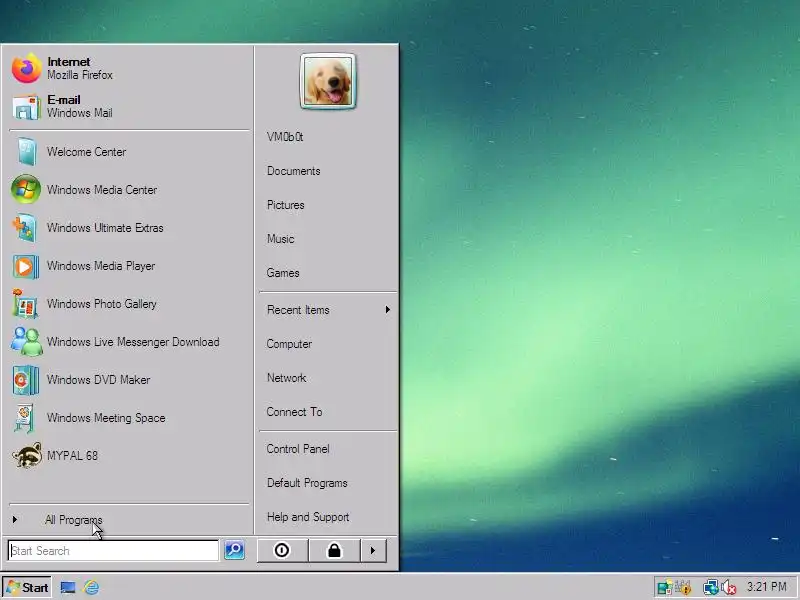Viewport: 800px width, 600px height.
Task: Focus the Start Search input field
Action: [x=113, y=551]
